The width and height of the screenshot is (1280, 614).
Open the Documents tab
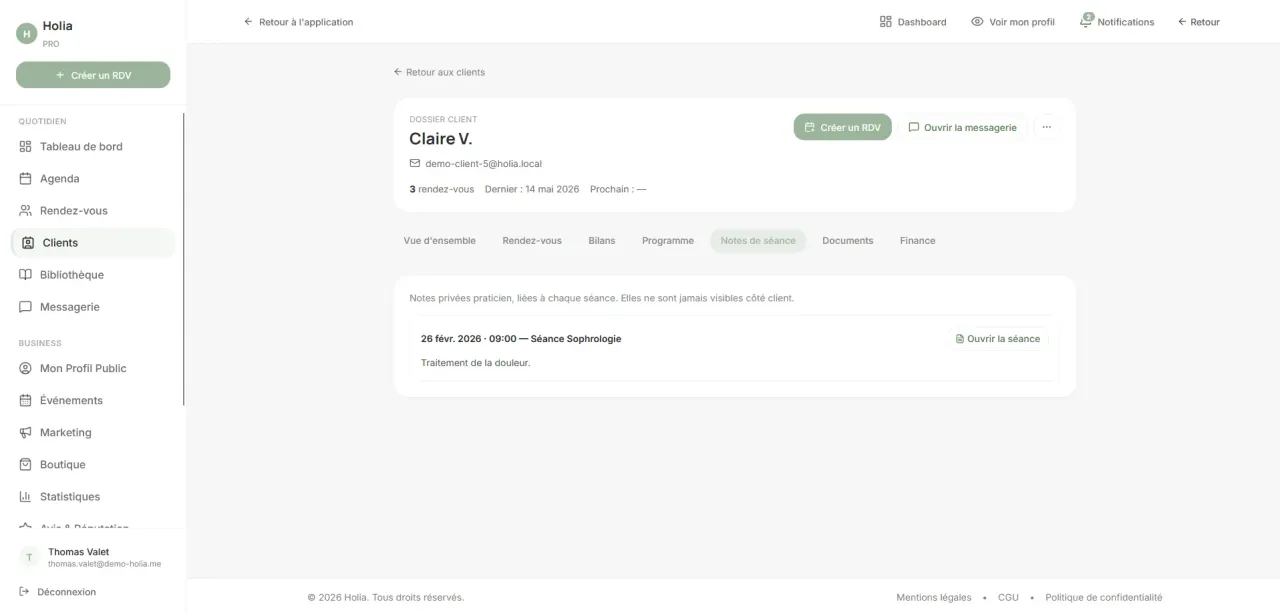click(x=848, y=241)
